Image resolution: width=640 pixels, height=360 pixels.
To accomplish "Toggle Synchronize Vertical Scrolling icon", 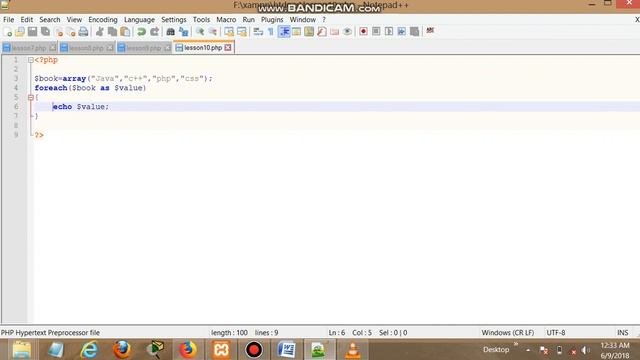I will tap(229, 31).
